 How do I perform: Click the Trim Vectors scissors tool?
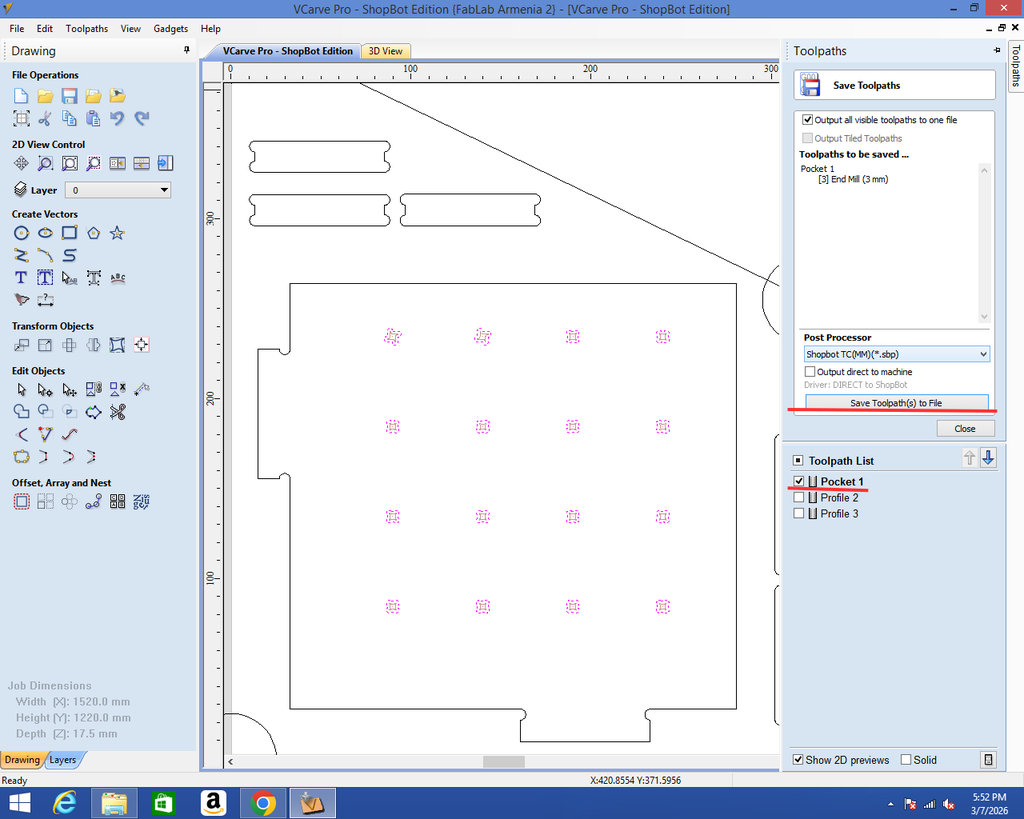118,412
